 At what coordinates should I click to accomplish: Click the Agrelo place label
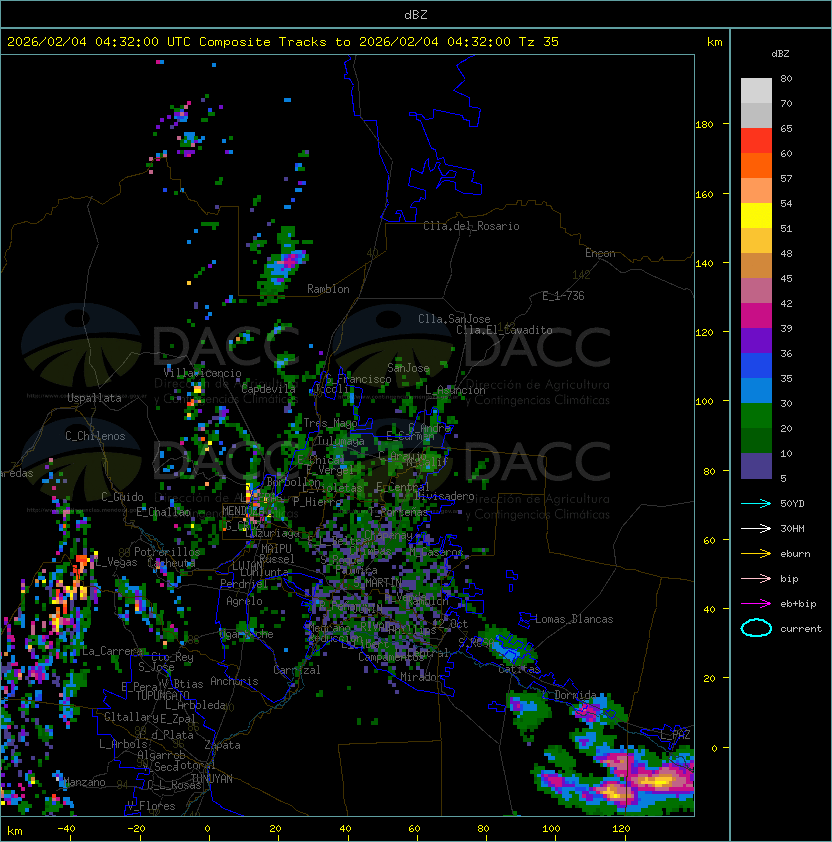(x=244, y=601)
